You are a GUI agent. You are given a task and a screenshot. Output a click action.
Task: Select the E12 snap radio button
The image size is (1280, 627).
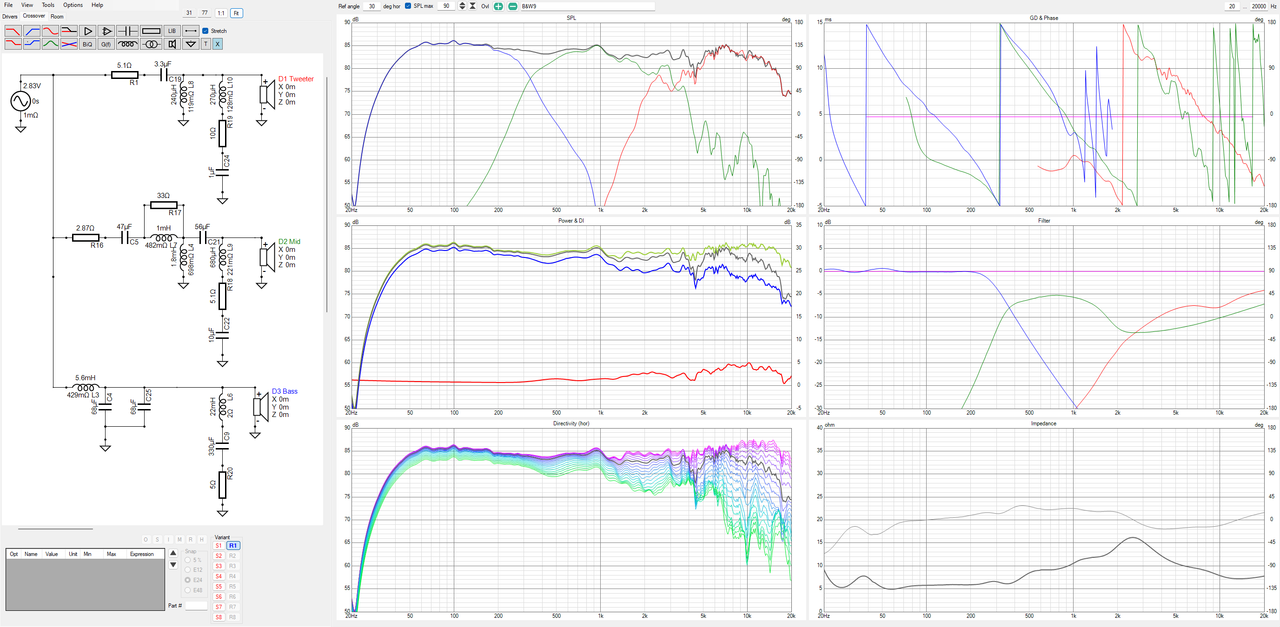188,570
